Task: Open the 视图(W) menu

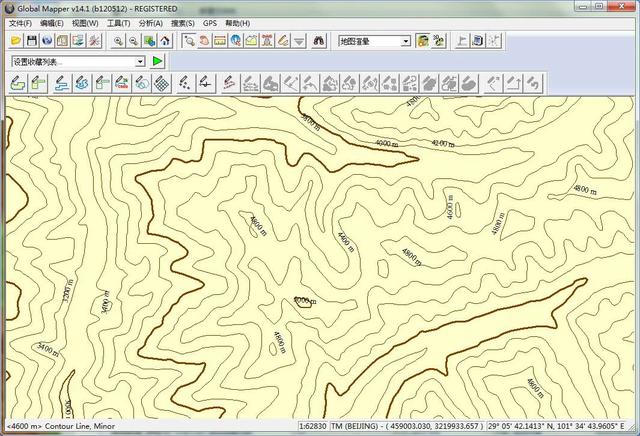Action: [x=85, y=23]
